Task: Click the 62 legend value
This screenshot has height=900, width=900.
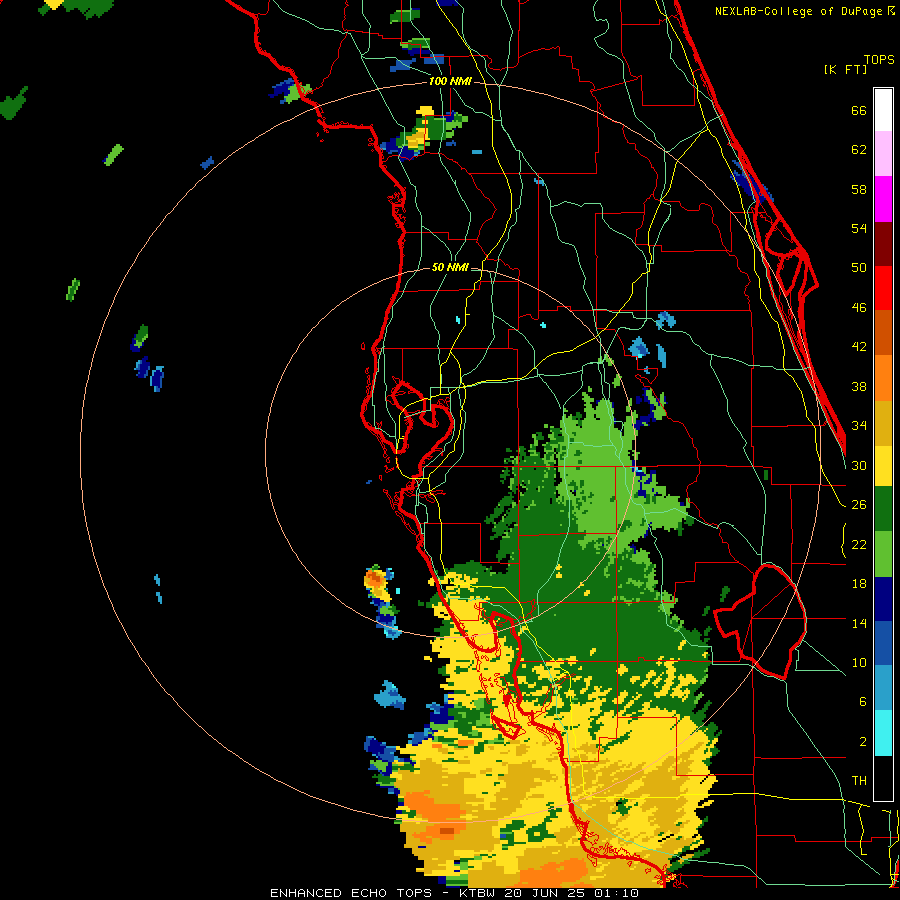Action: pos(859,150)
